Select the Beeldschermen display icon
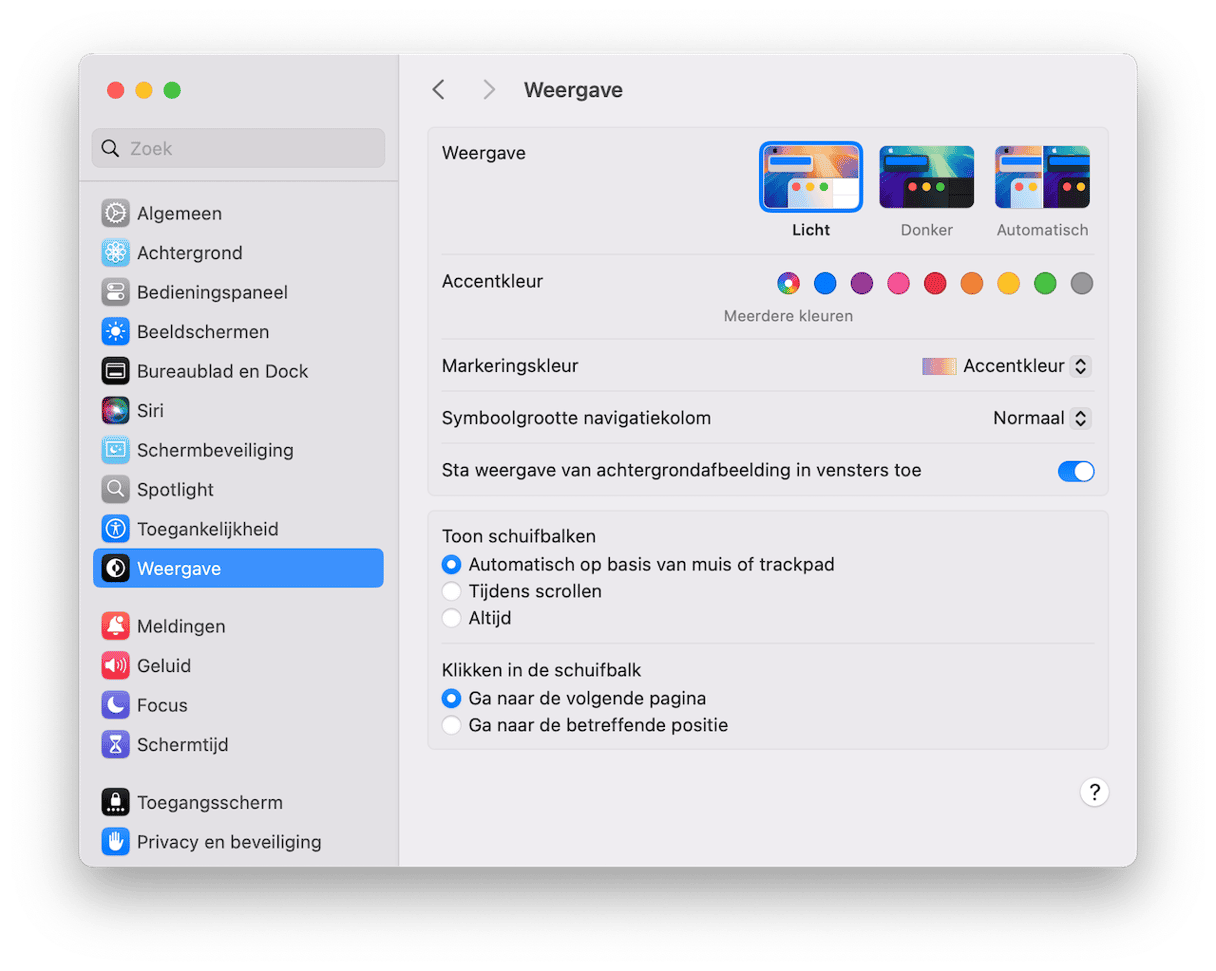1216x971 pixels. [x=116, y=332]
